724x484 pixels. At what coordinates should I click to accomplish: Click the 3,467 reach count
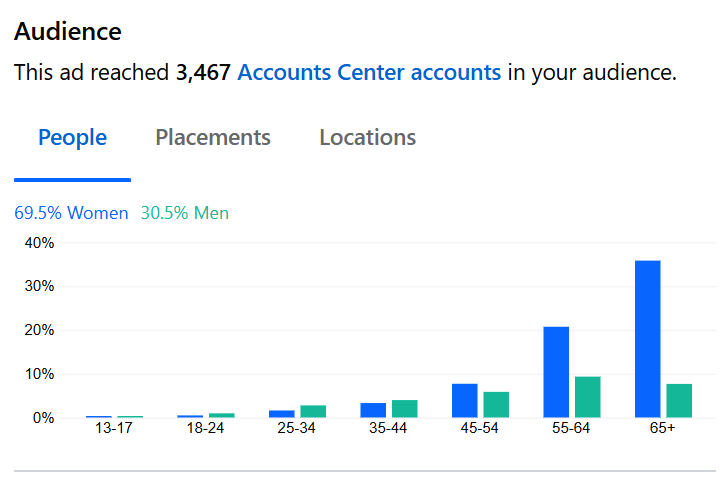[x=204, y=73]
